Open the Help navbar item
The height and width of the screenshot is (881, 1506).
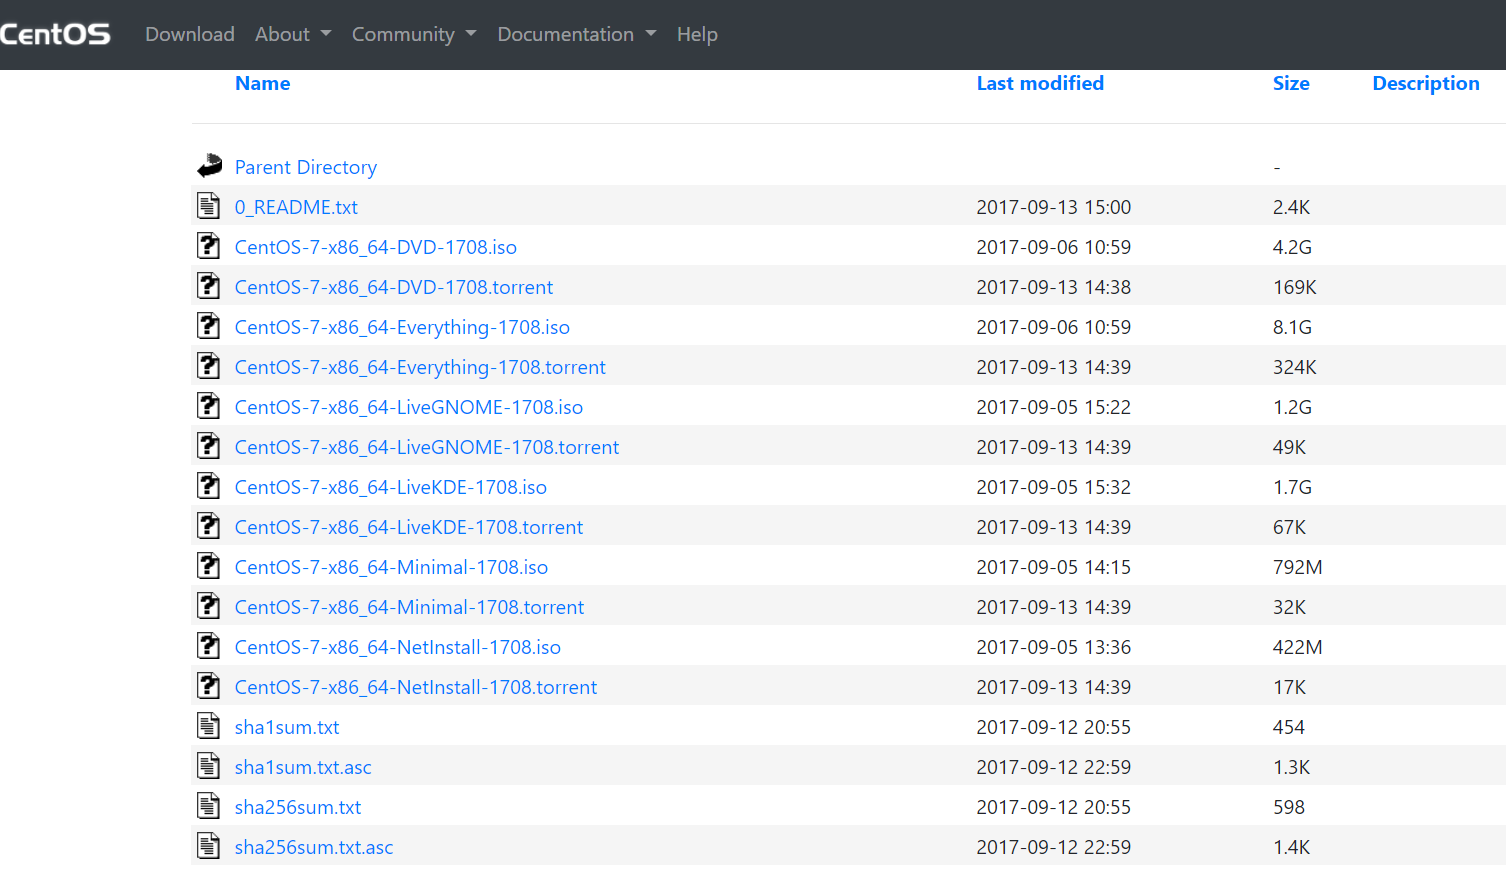(697, 34)
